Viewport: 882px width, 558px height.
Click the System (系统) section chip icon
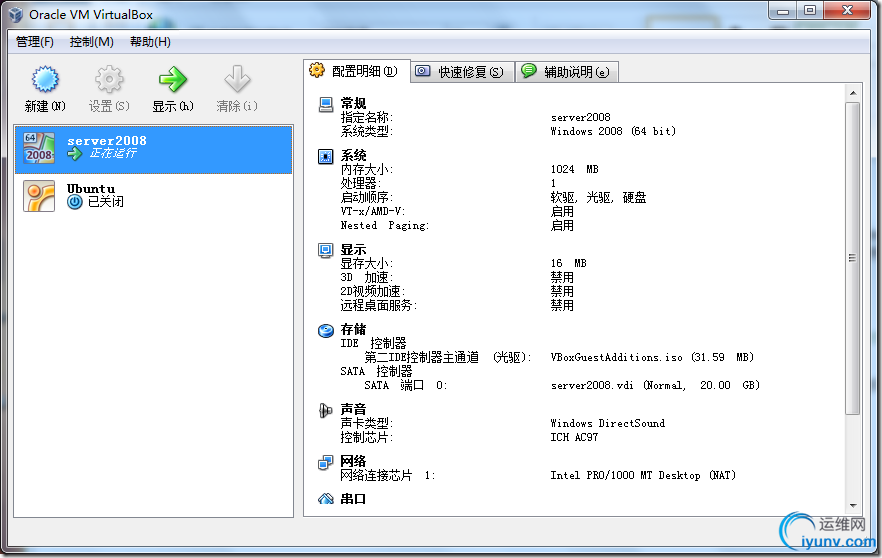326,156
